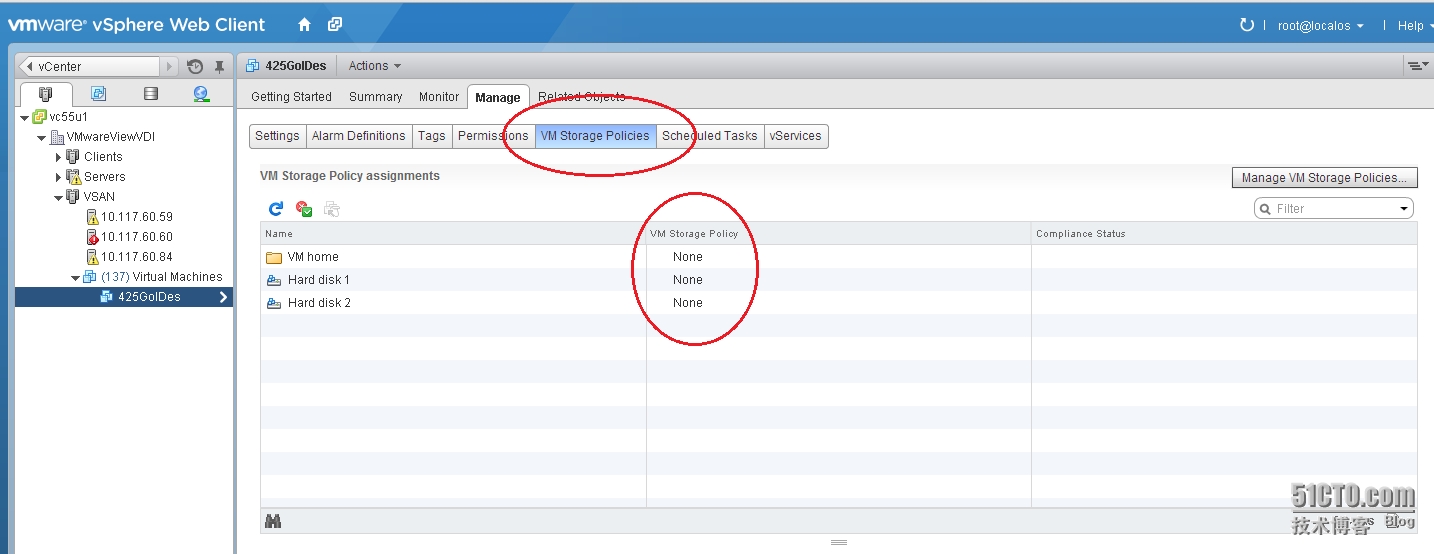Viewport: 1434px width, 554px height.
Task: Open the Tags sub-tab
Action: [432, 136]
